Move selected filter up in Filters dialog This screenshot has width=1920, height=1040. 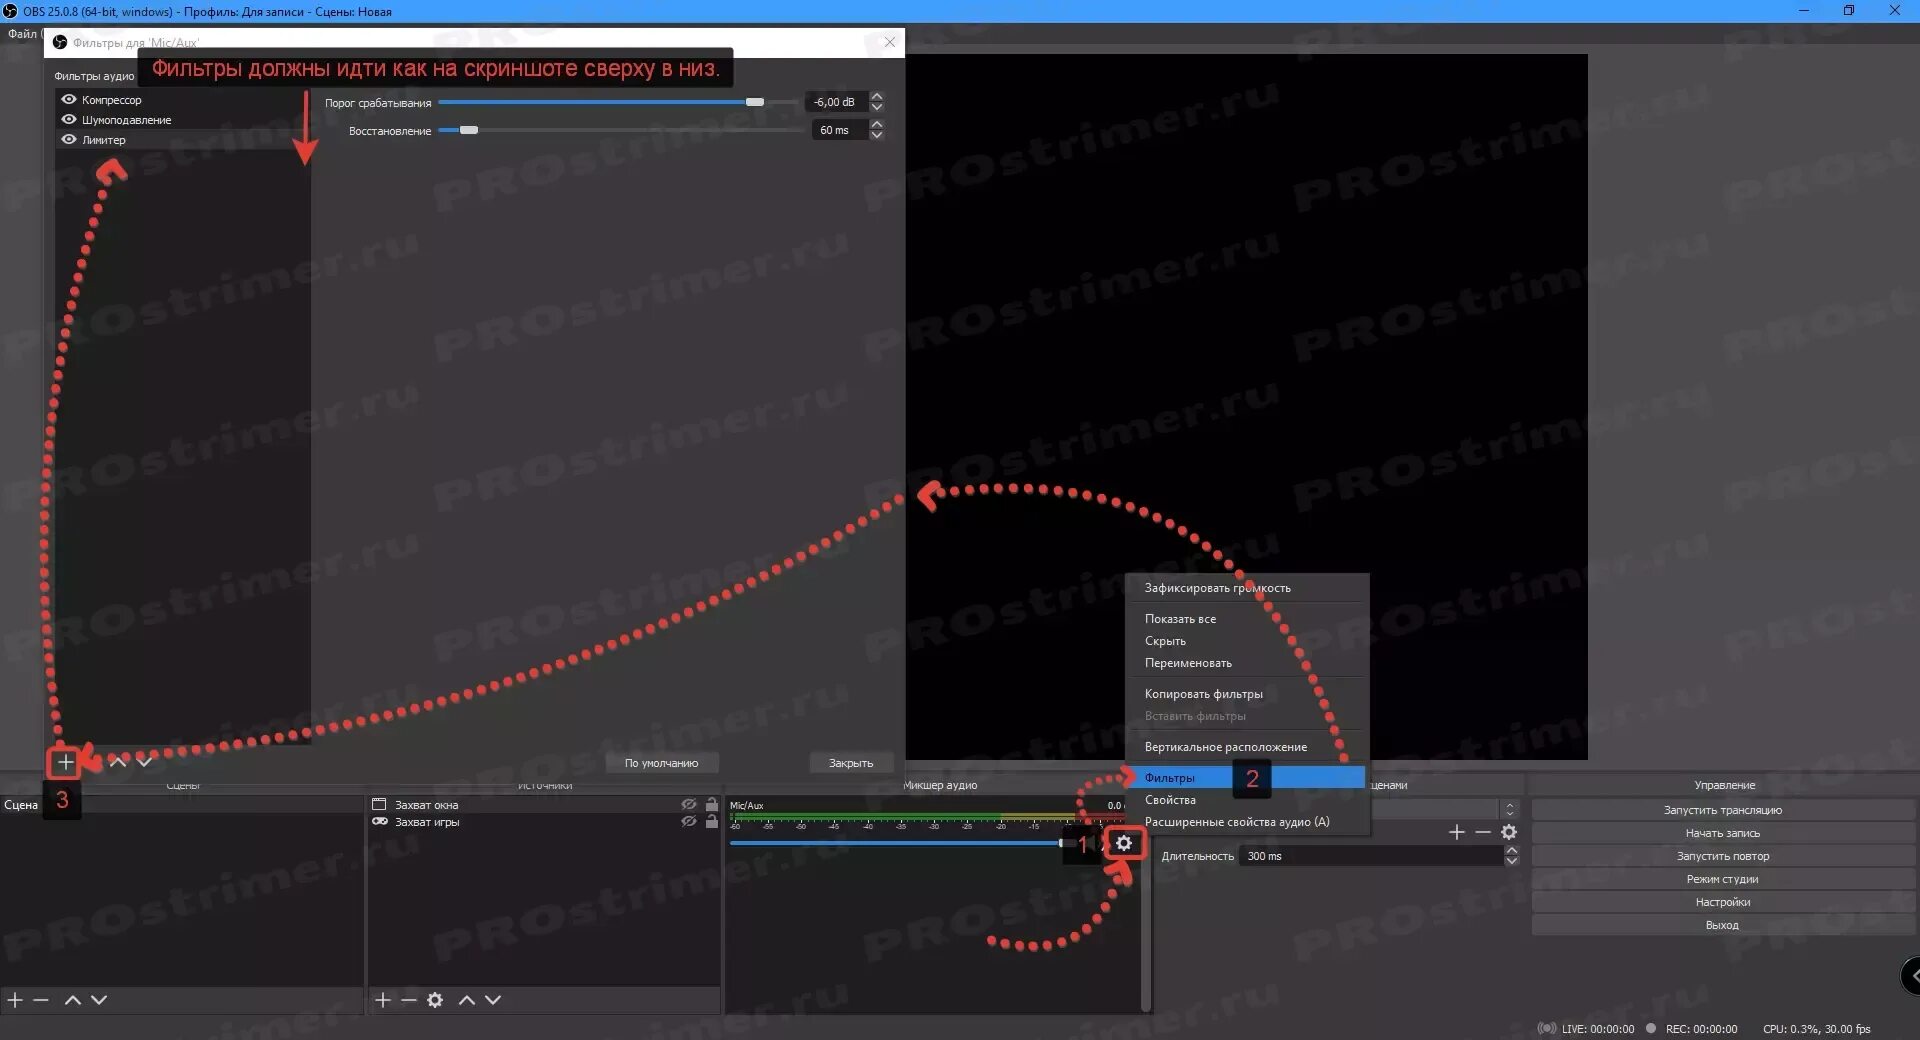118,762
